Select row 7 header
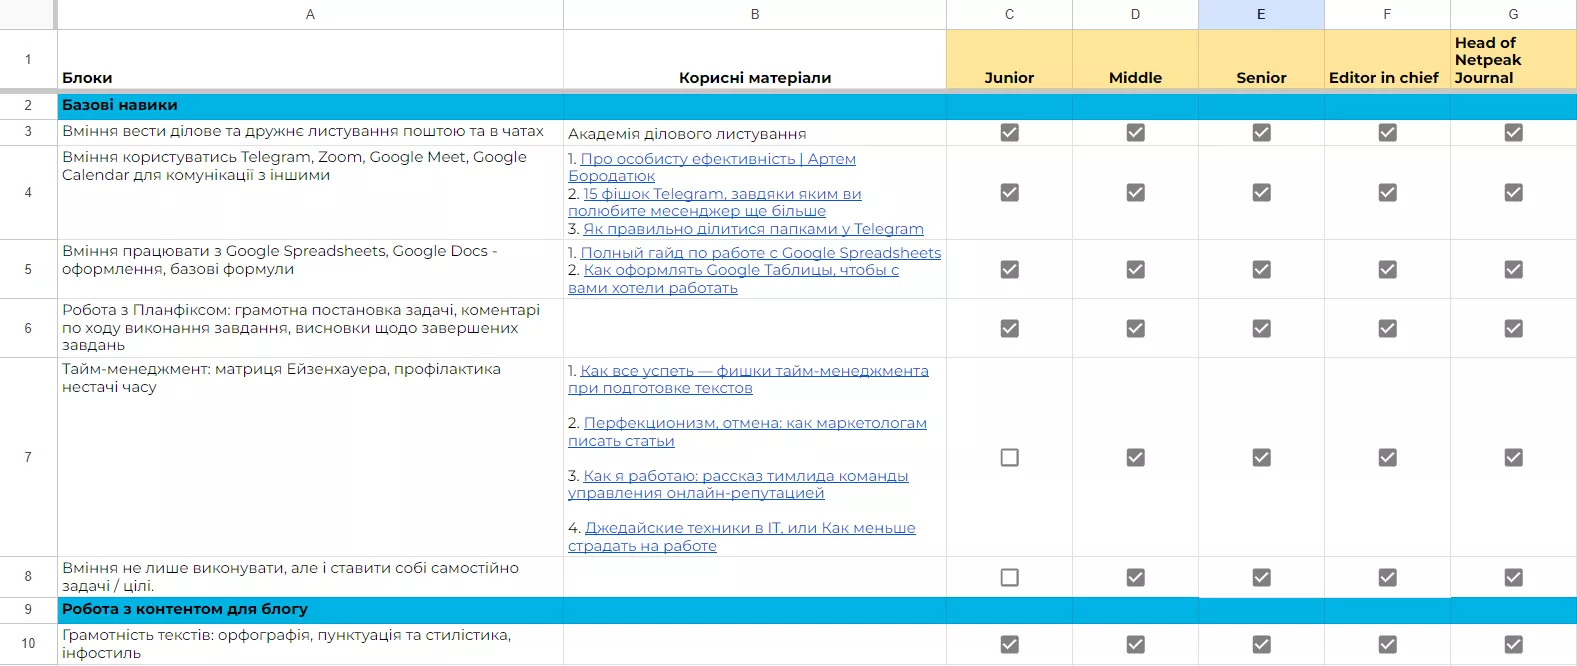 [28, 457]
